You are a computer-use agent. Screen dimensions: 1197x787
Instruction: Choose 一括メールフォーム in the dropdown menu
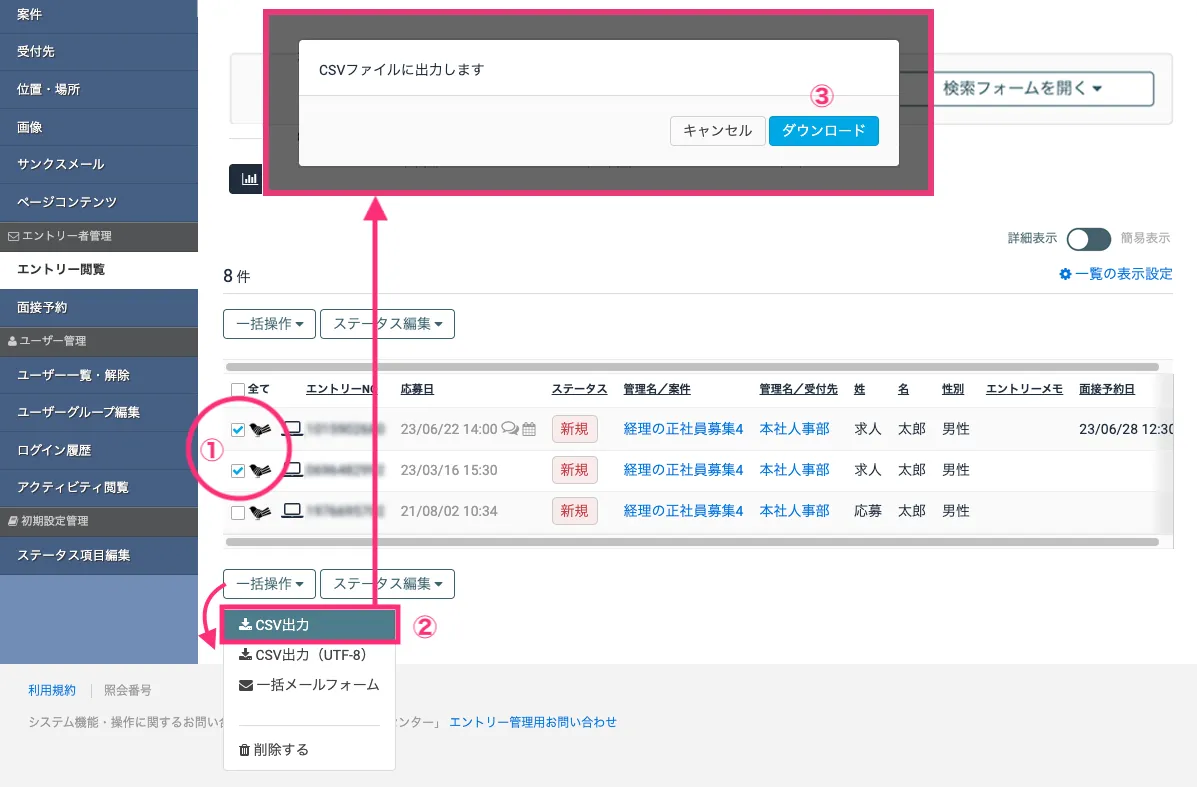pyautogui.click(x=309, y=685)
